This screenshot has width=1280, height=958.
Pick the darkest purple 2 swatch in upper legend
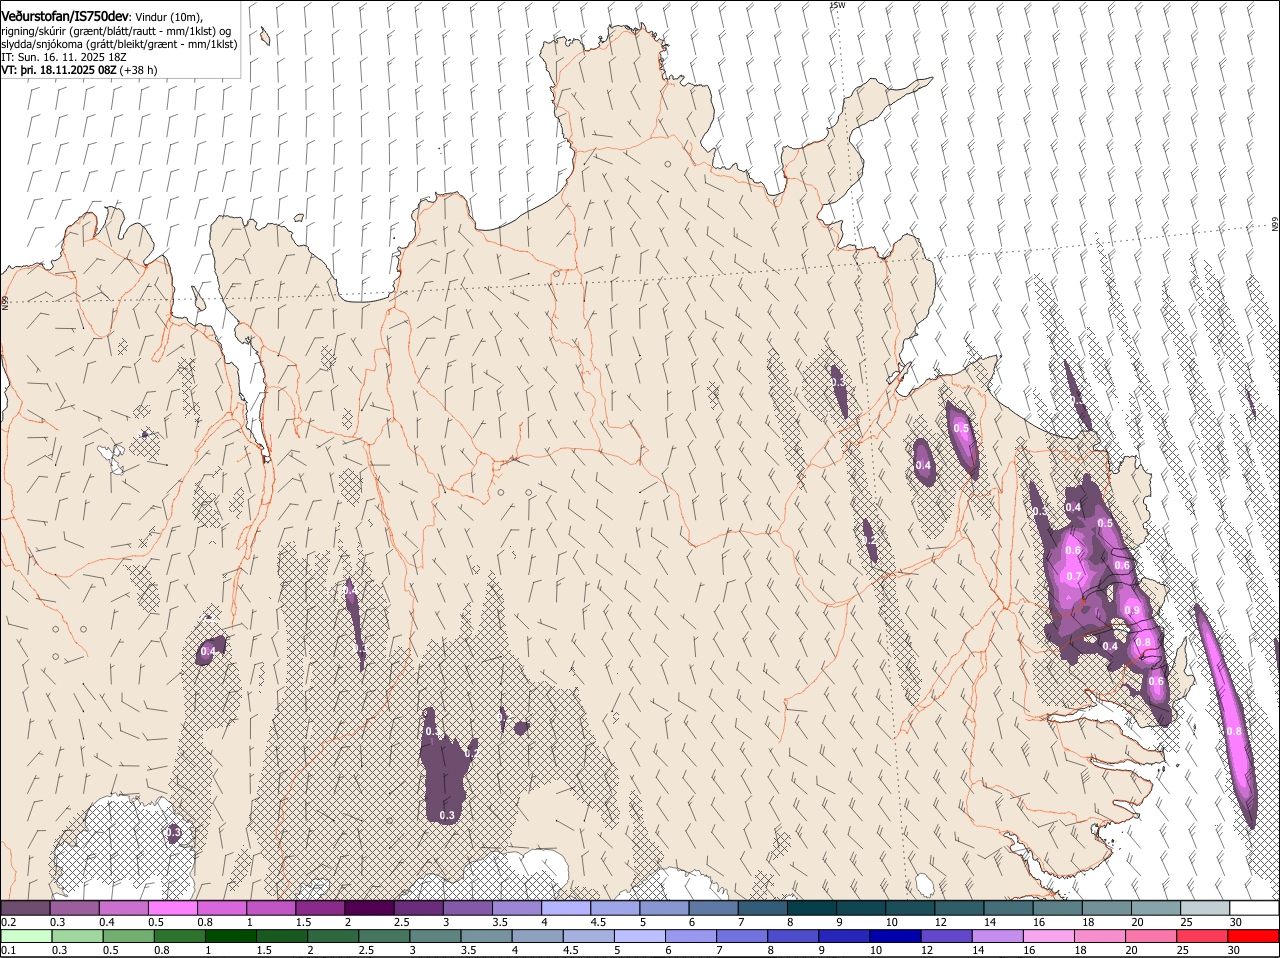click(368, 908)
